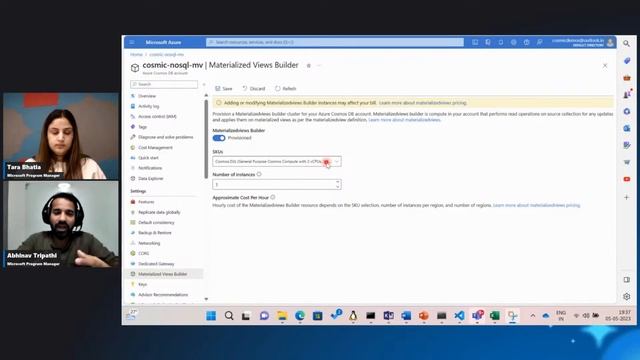Open Cost Management in the resource menu
The height and width of the screenshot is (360, 640).
click(x=155, y=147)
